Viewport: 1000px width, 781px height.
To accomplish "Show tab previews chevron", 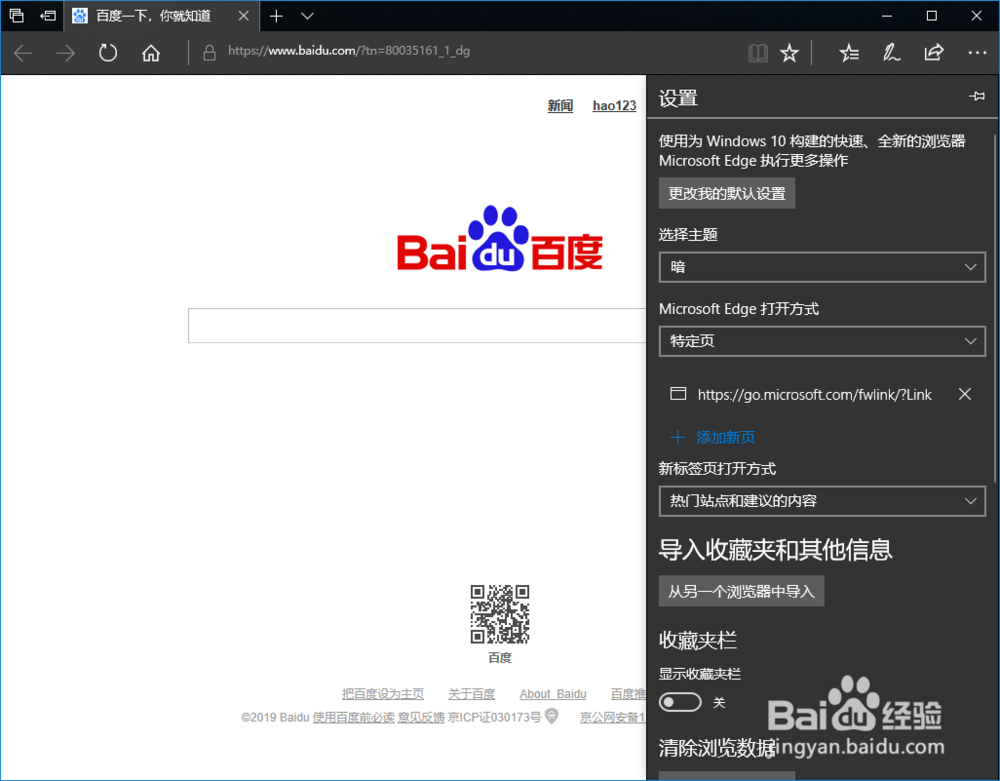I will (307, 16).
